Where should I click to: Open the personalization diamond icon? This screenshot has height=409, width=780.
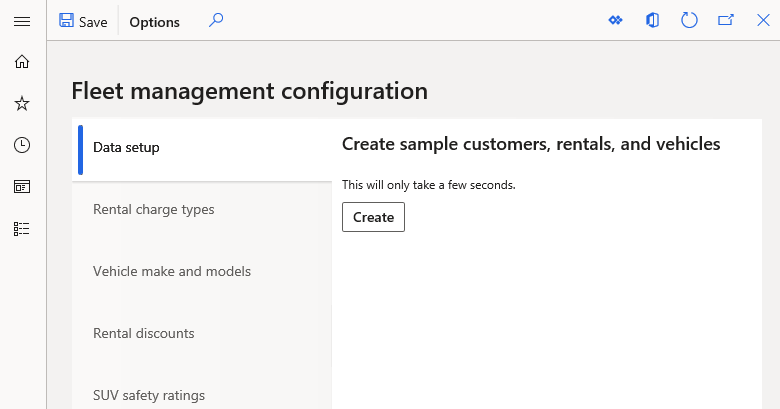[x=616, y=21]
